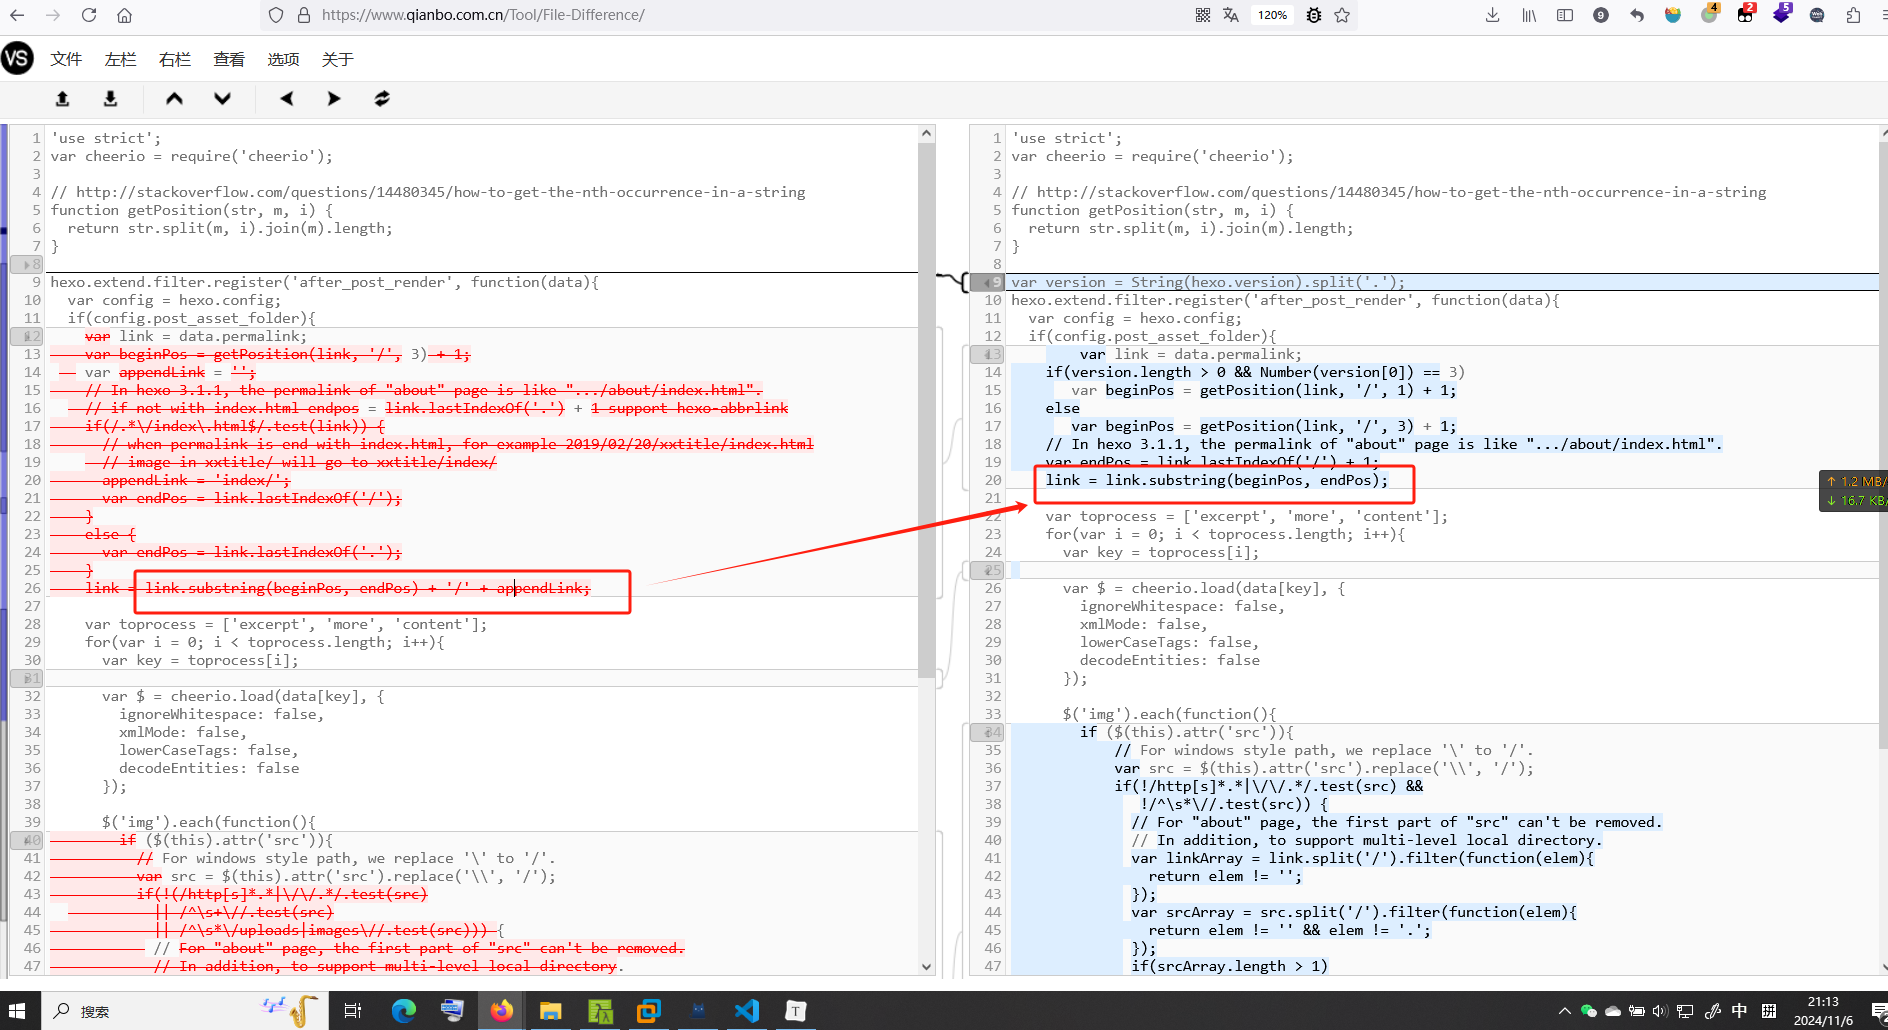Click the right-pointing triangle merge arrow
Viewport: 1888px width, 1030px height.
[334, 99]
